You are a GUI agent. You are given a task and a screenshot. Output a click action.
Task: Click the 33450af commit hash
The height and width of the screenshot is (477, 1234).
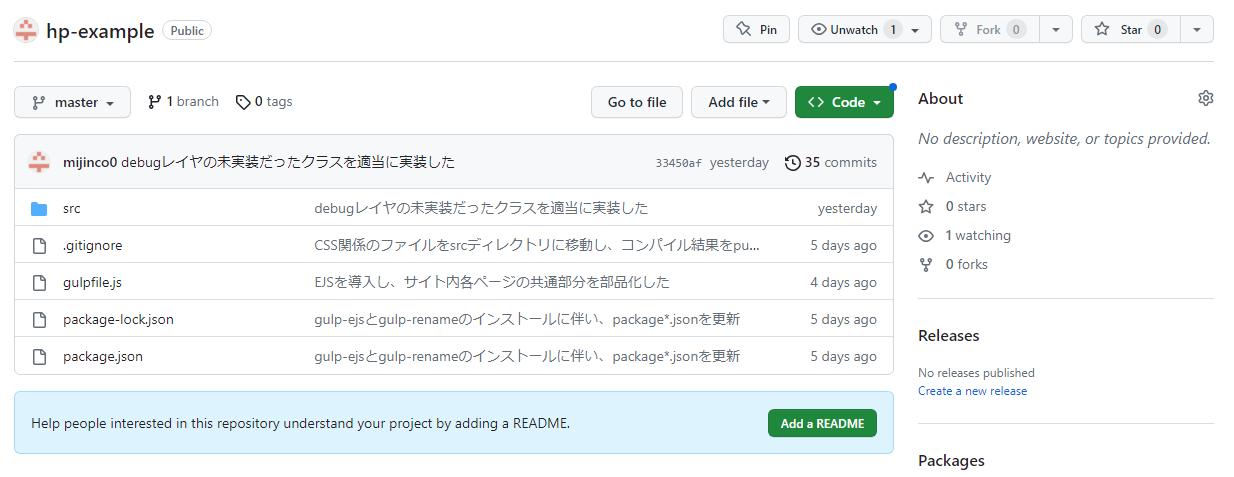678,163
